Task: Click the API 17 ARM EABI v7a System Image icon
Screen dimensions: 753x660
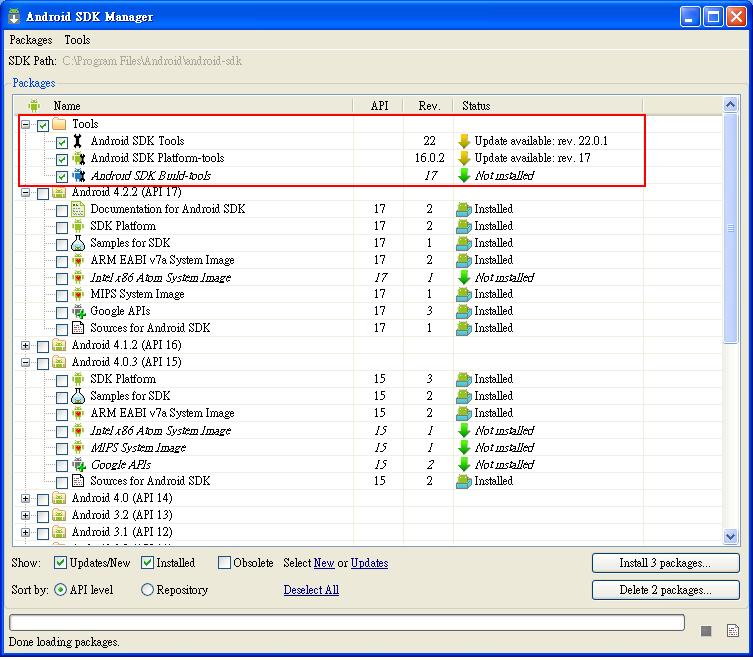Action: [78, 260]
